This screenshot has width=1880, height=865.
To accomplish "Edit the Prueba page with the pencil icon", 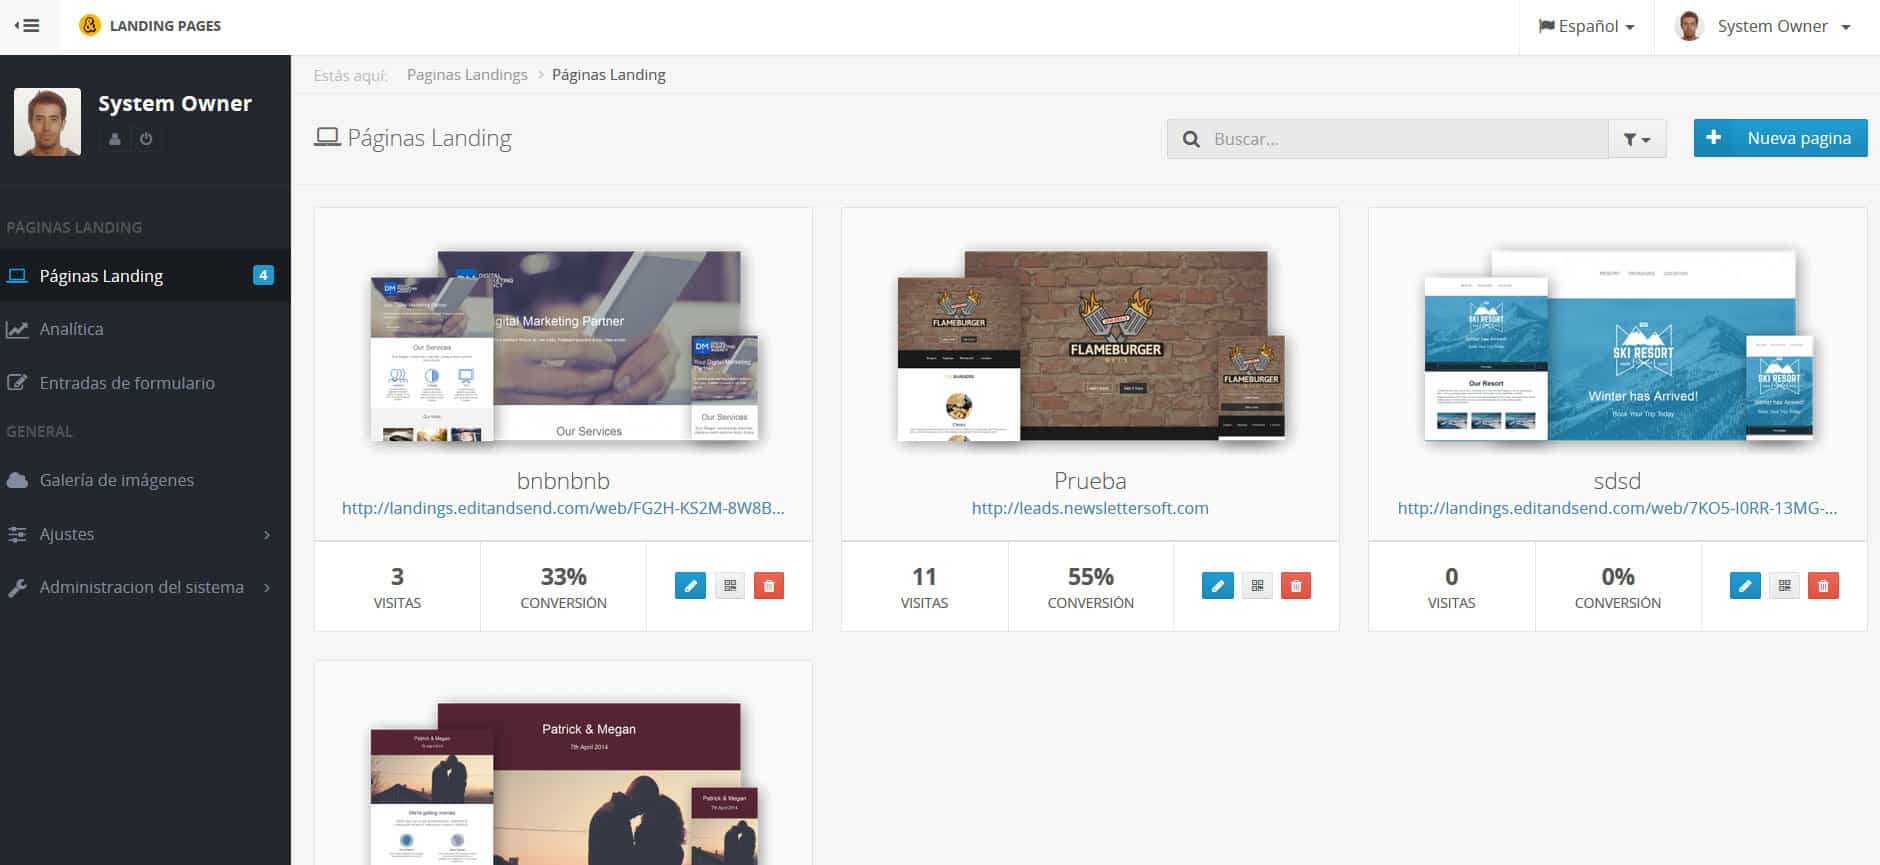I will tap(1217, 586).
